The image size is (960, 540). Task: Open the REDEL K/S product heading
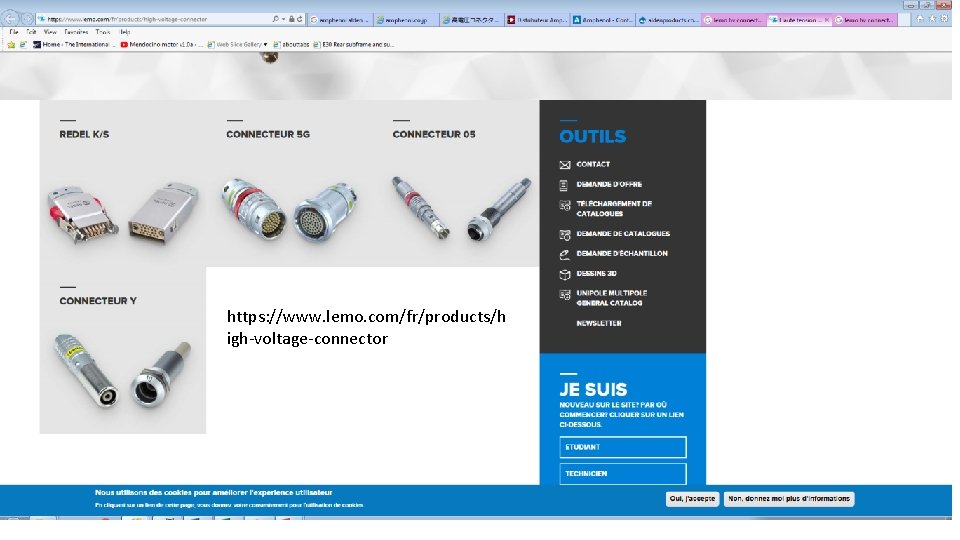click(x=84, y=134)
